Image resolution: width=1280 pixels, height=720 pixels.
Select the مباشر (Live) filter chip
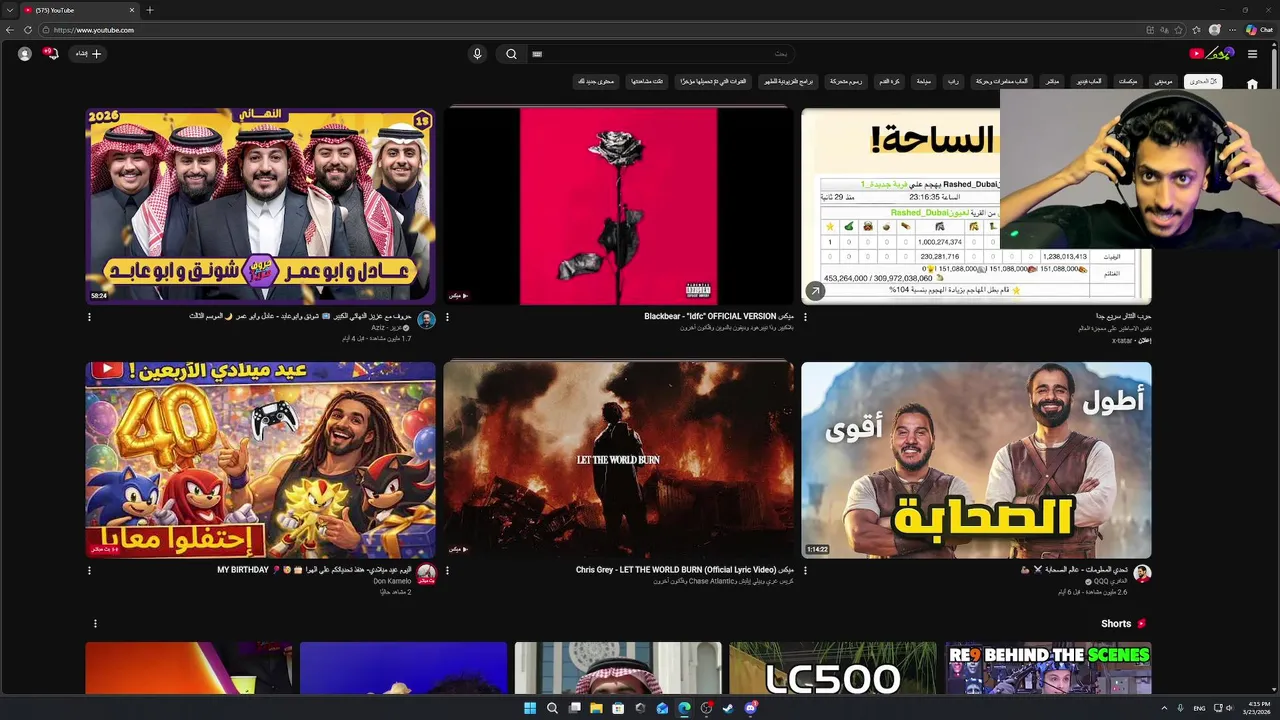[x=1052, y=81]
